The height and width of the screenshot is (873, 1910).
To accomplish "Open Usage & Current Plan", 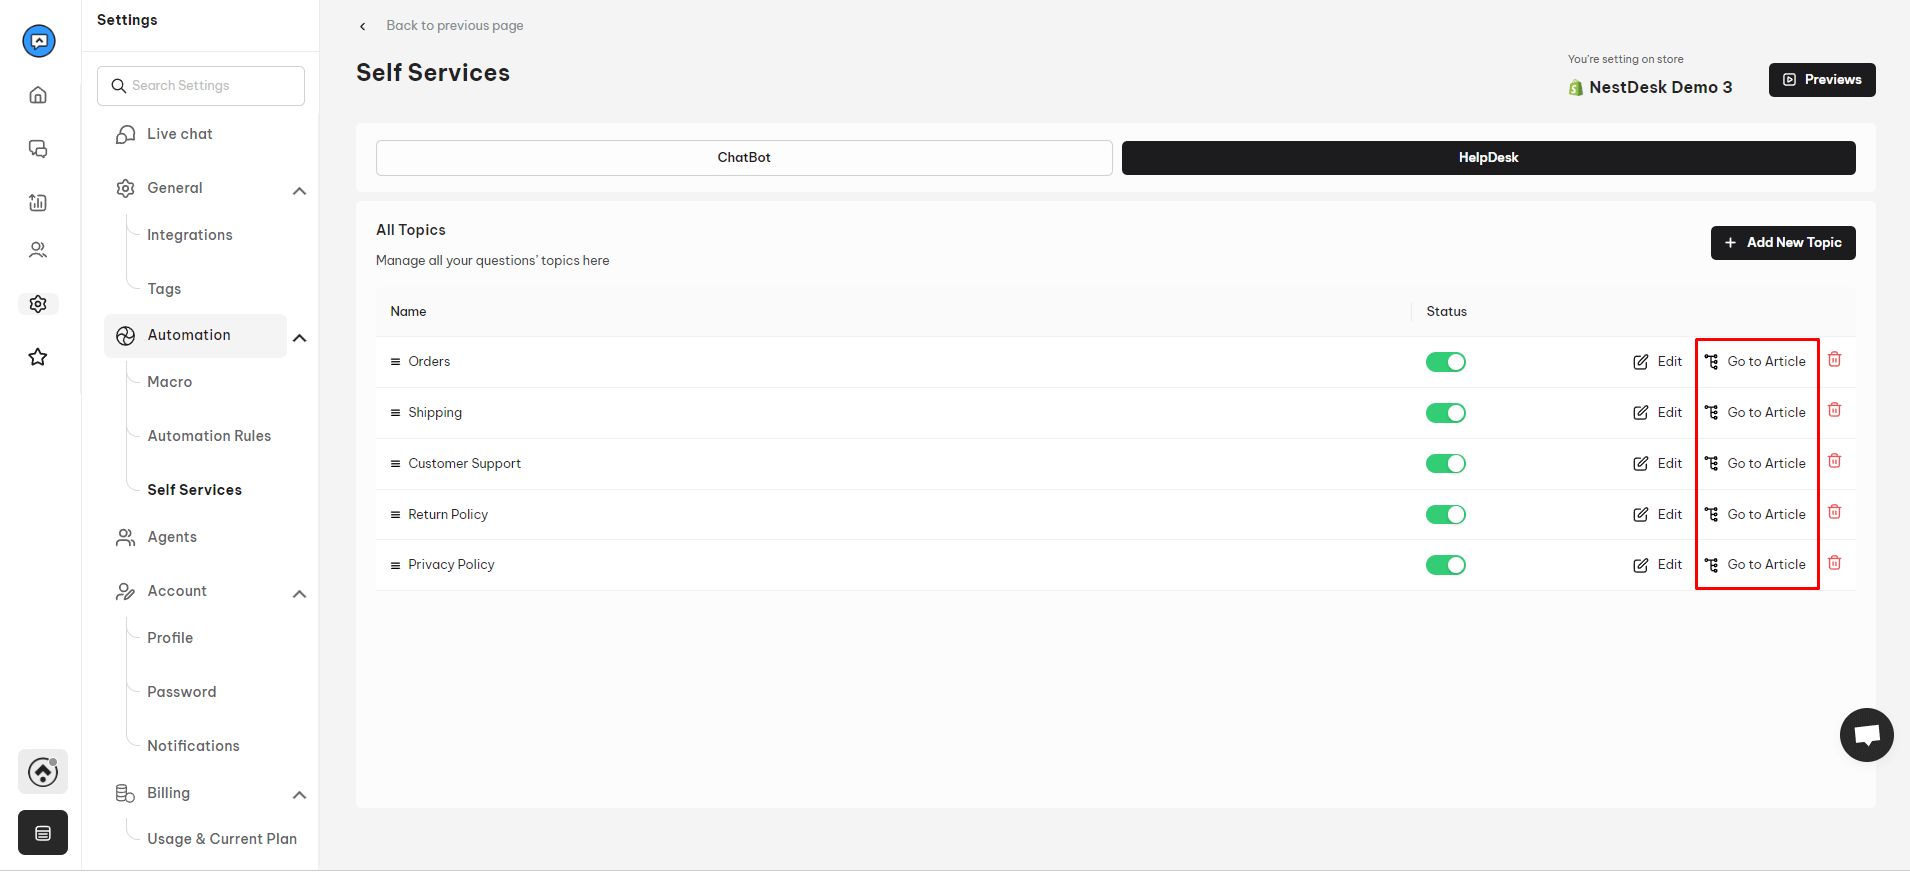I will [222, 839].
